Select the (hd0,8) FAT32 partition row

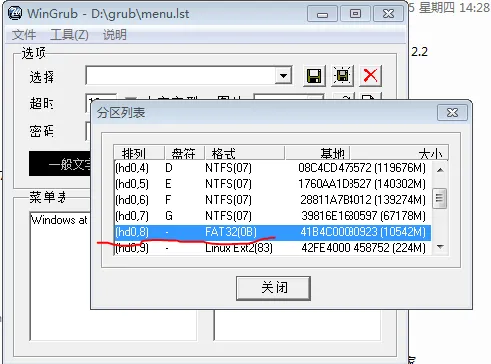click(273, 232)
